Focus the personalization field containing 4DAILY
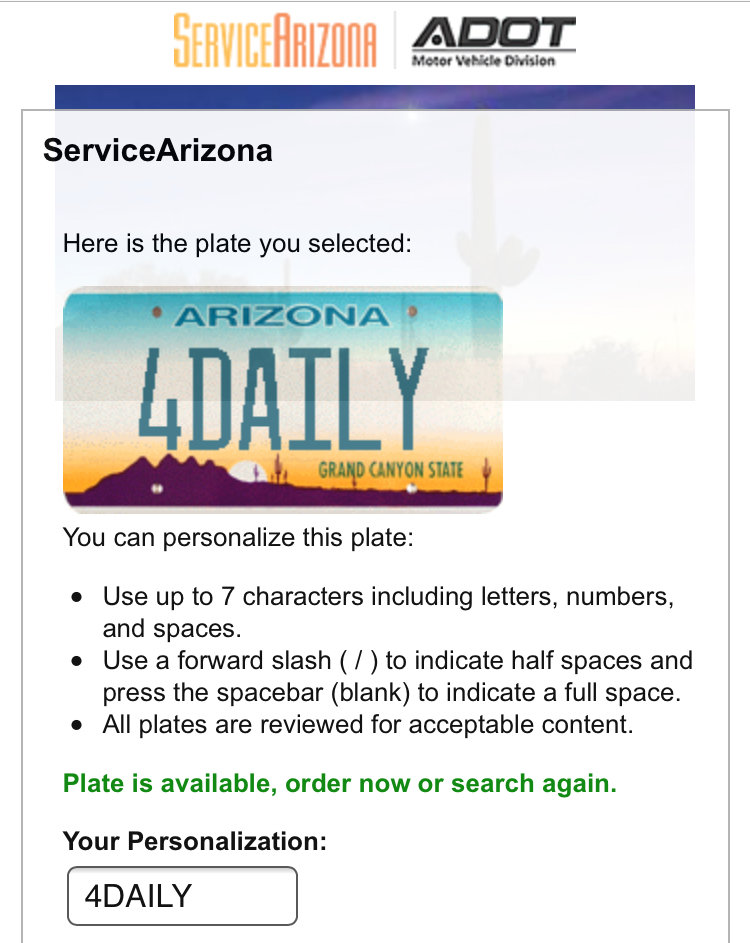This screenshot has height=943, width=750. (x=182, y=895)
